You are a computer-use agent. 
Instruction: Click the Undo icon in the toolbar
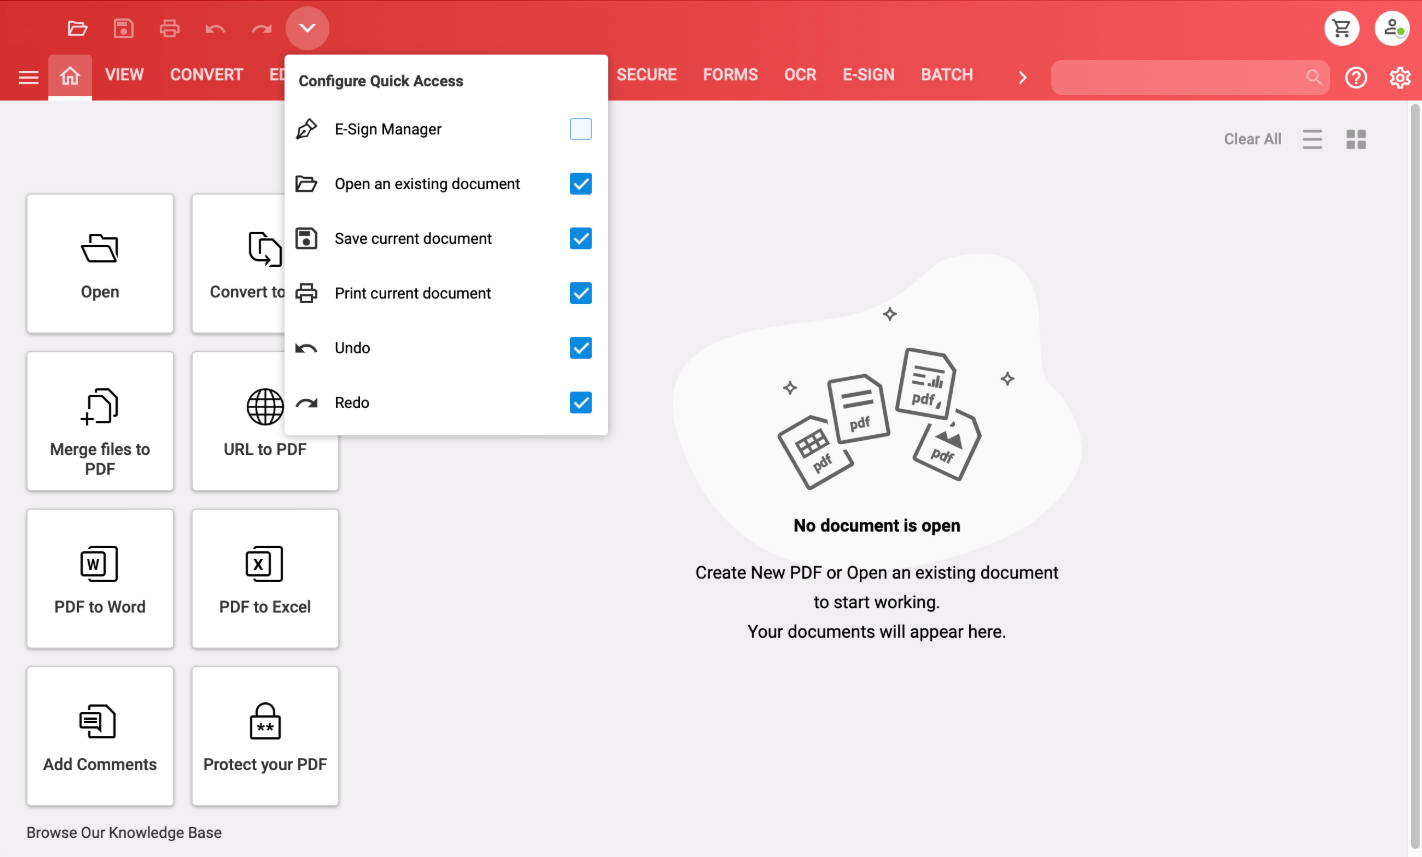215,28
